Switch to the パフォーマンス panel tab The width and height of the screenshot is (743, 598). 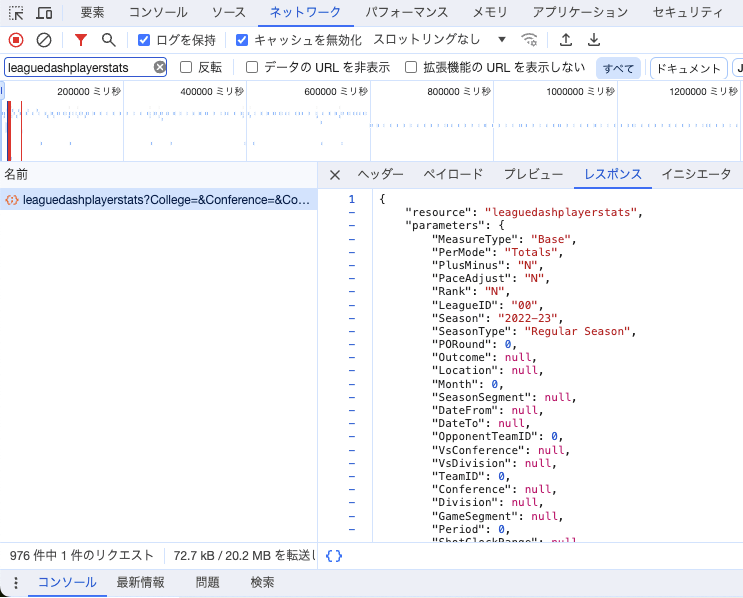(407, 13)
